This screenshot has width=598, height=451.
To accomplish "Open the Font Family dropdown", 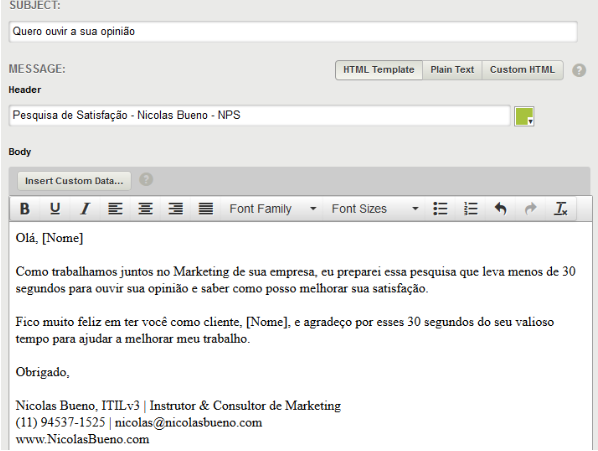I will coord(272,209).
